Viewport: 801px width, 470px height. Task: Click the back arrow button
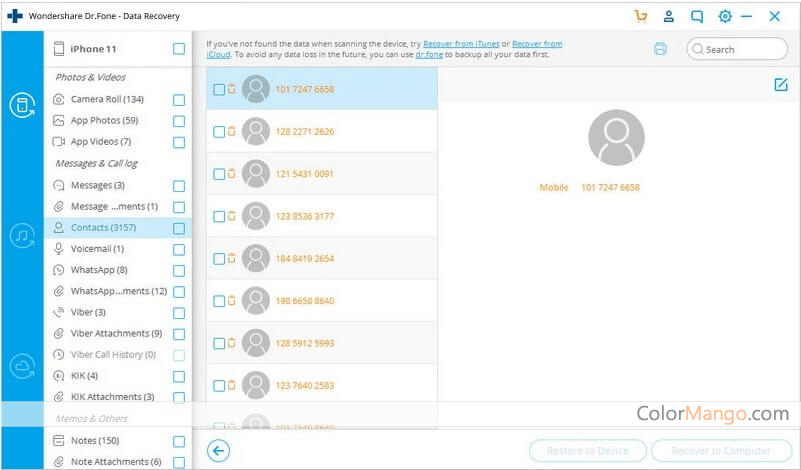pyautogui.click(x=218, y=451)
